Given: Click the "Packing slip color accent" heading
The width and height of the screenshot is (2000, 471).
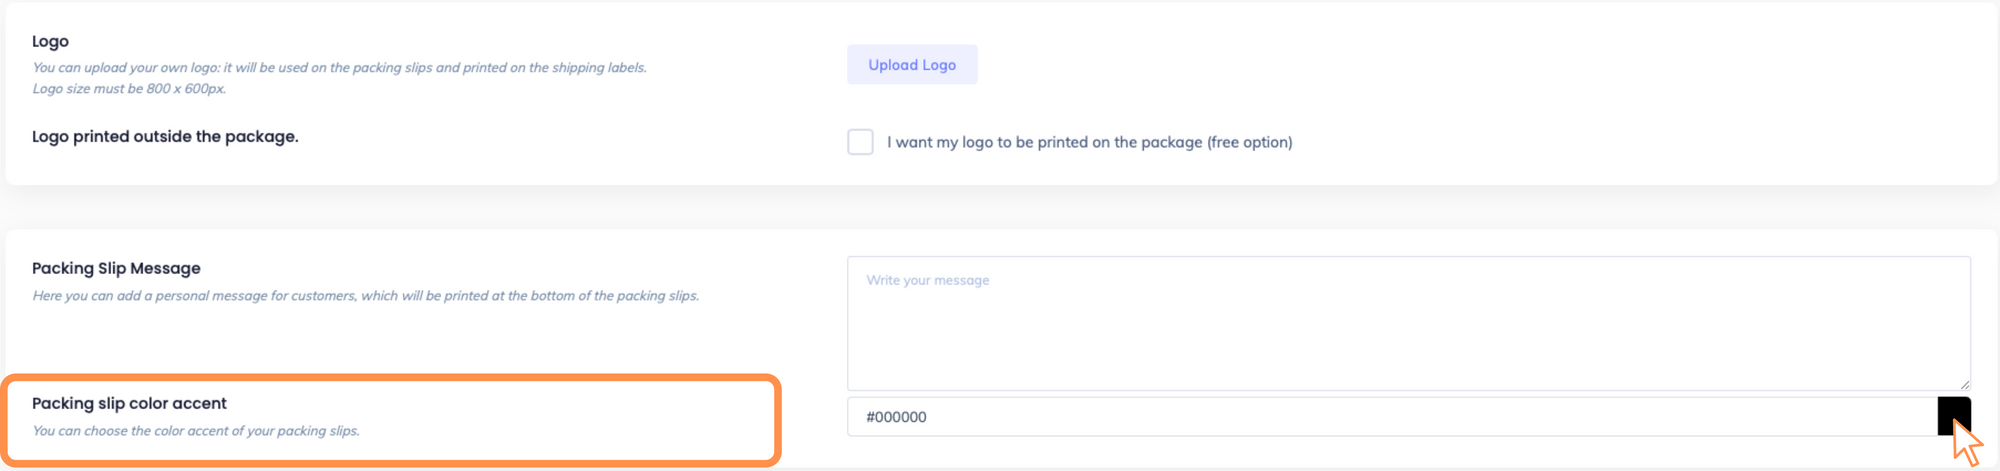Looking at the screenshot, I should click(x=129, y=403).
